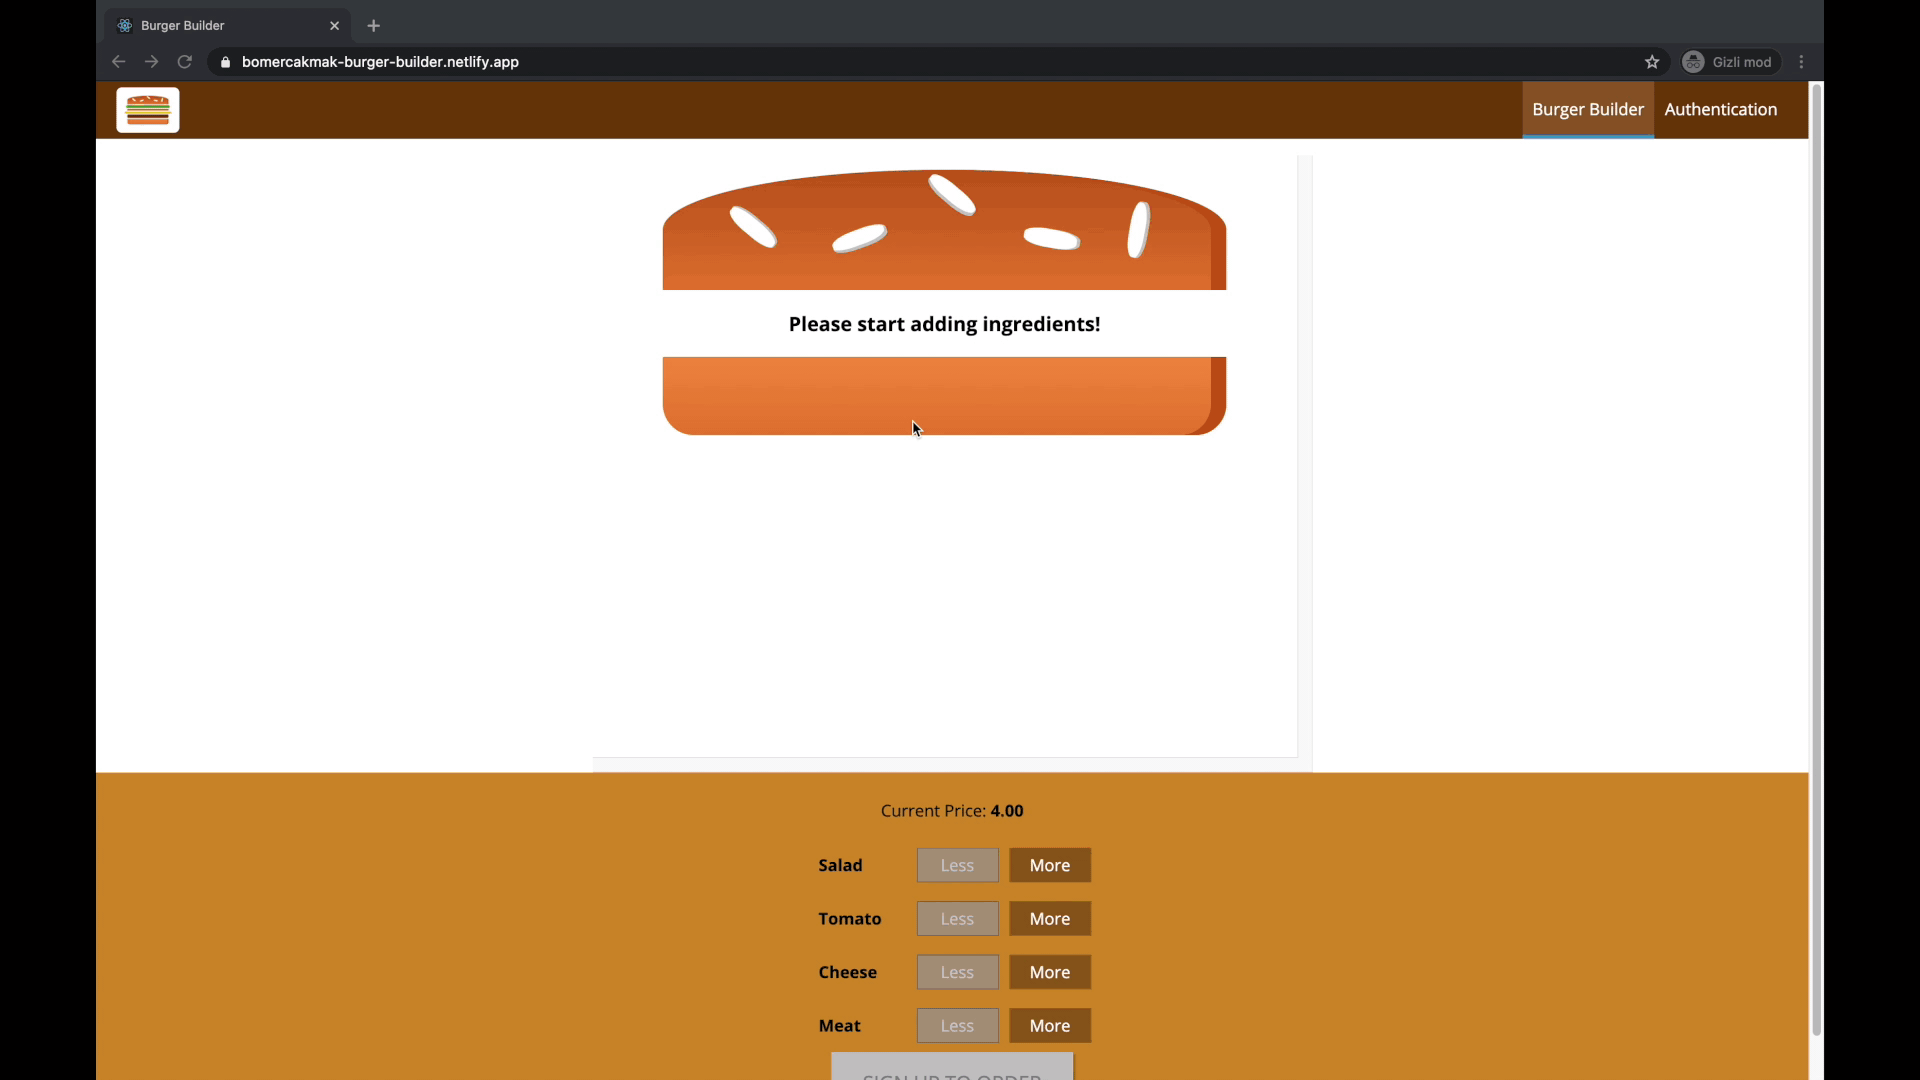Open the Authentication nav link

[x=1720, y=110]
